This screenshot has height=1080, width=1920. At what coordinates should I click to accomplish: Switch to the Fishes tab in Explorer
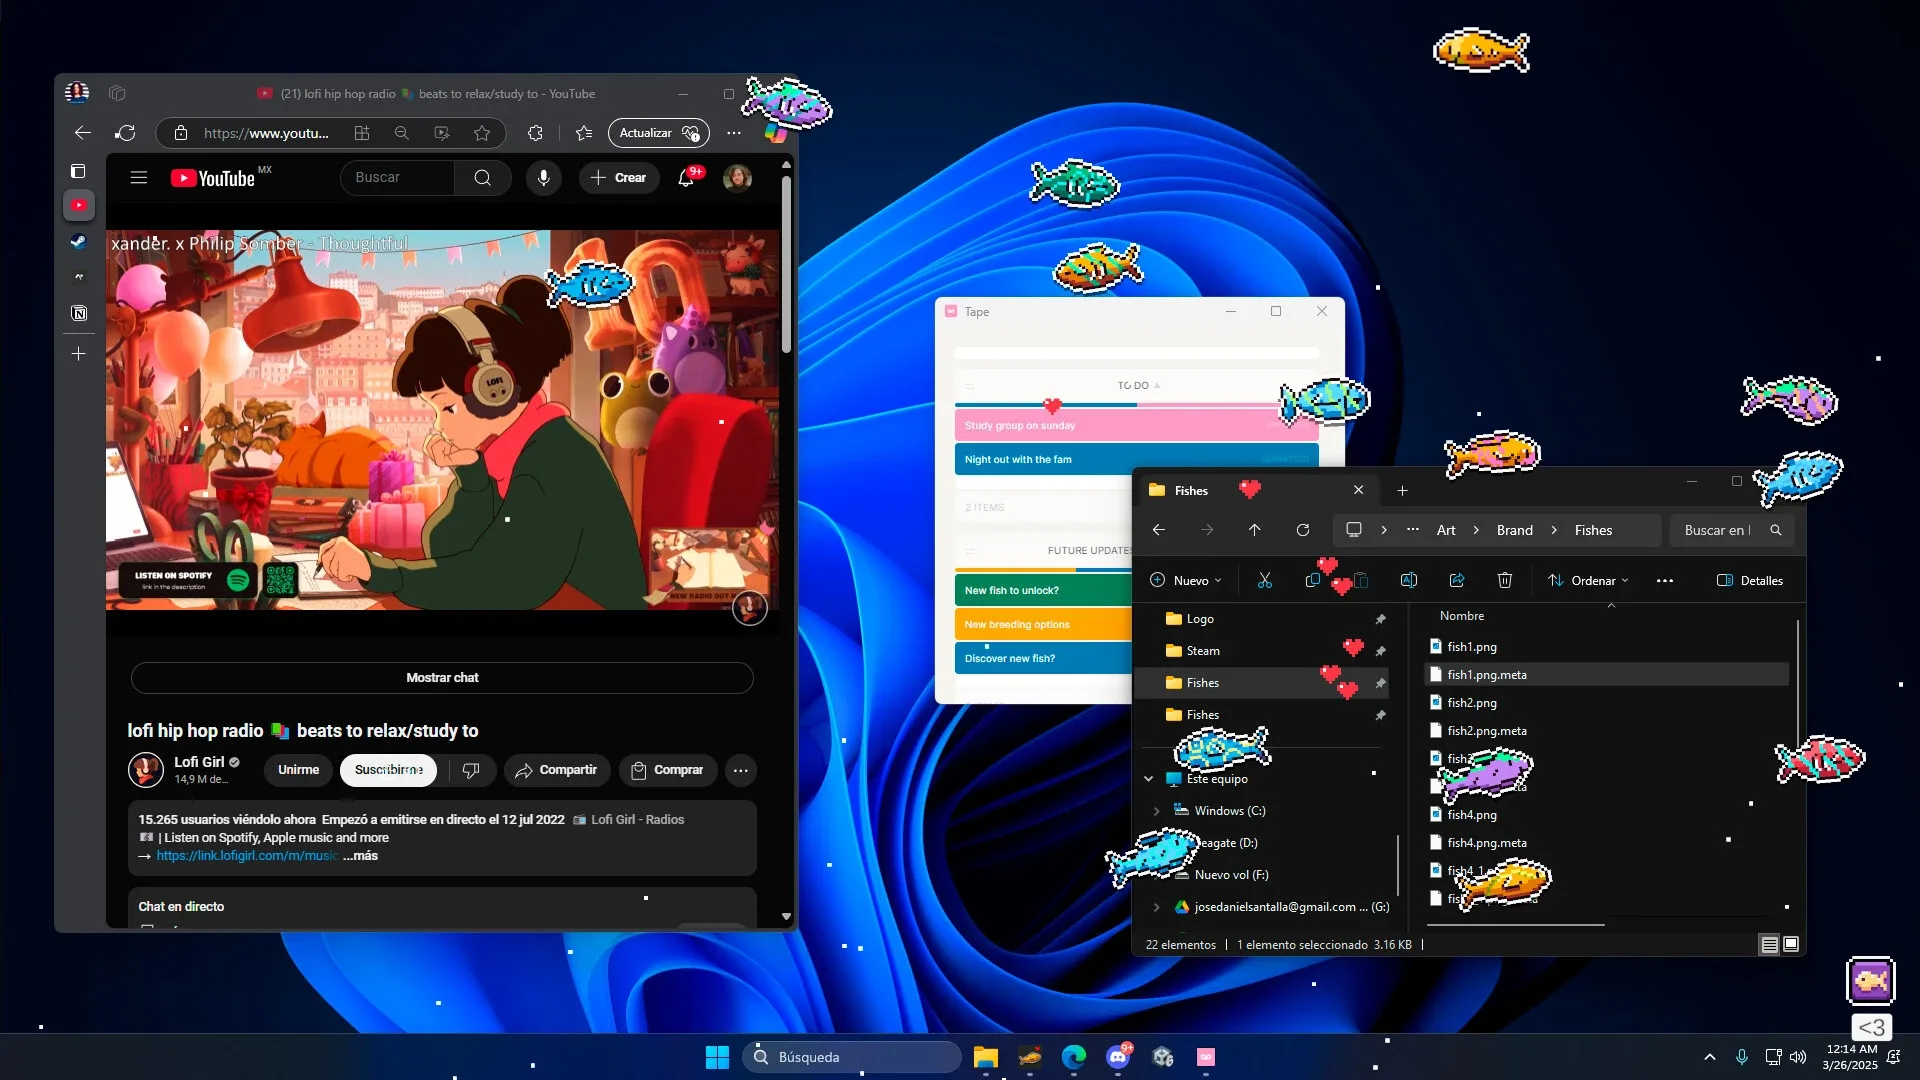click(x=1189, y=490)
